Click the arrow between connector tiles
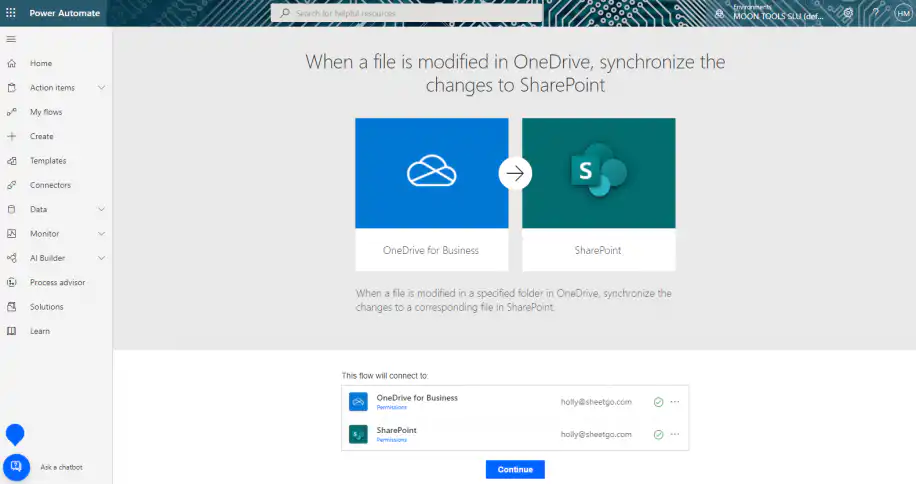This screenshot has width=916, height=484. tap(515, 173)
